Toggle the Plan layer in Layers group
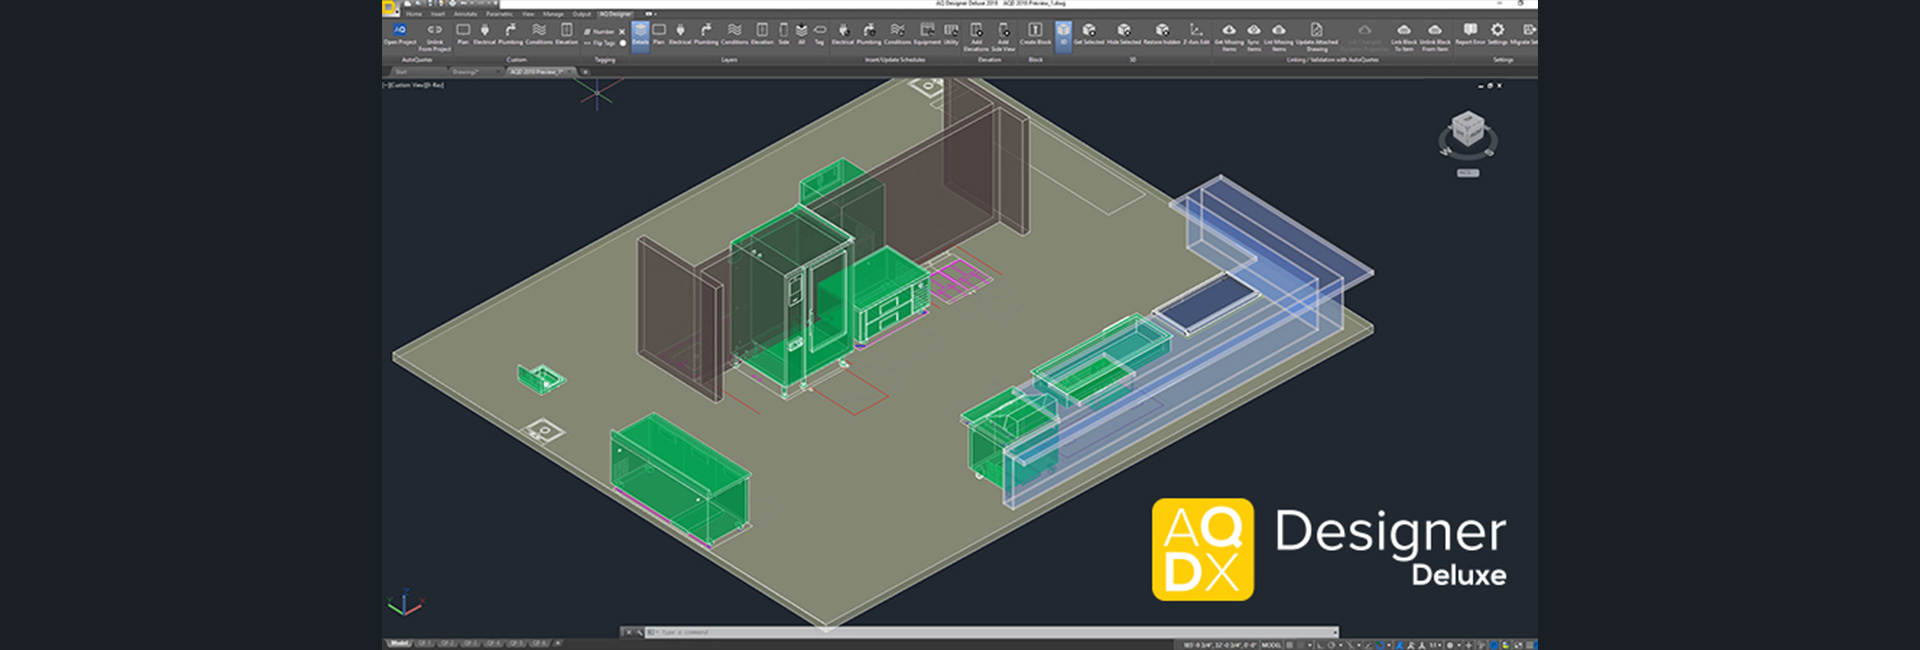1920x650 pixels. [x=659, y=34]
